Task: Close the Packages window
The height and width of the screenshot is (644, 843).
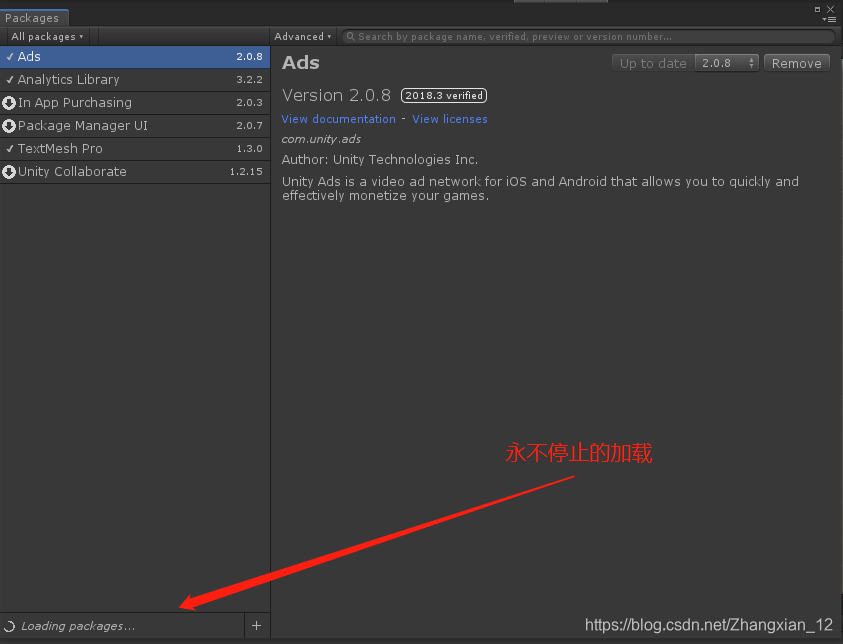Action: [x=831, y=9]
